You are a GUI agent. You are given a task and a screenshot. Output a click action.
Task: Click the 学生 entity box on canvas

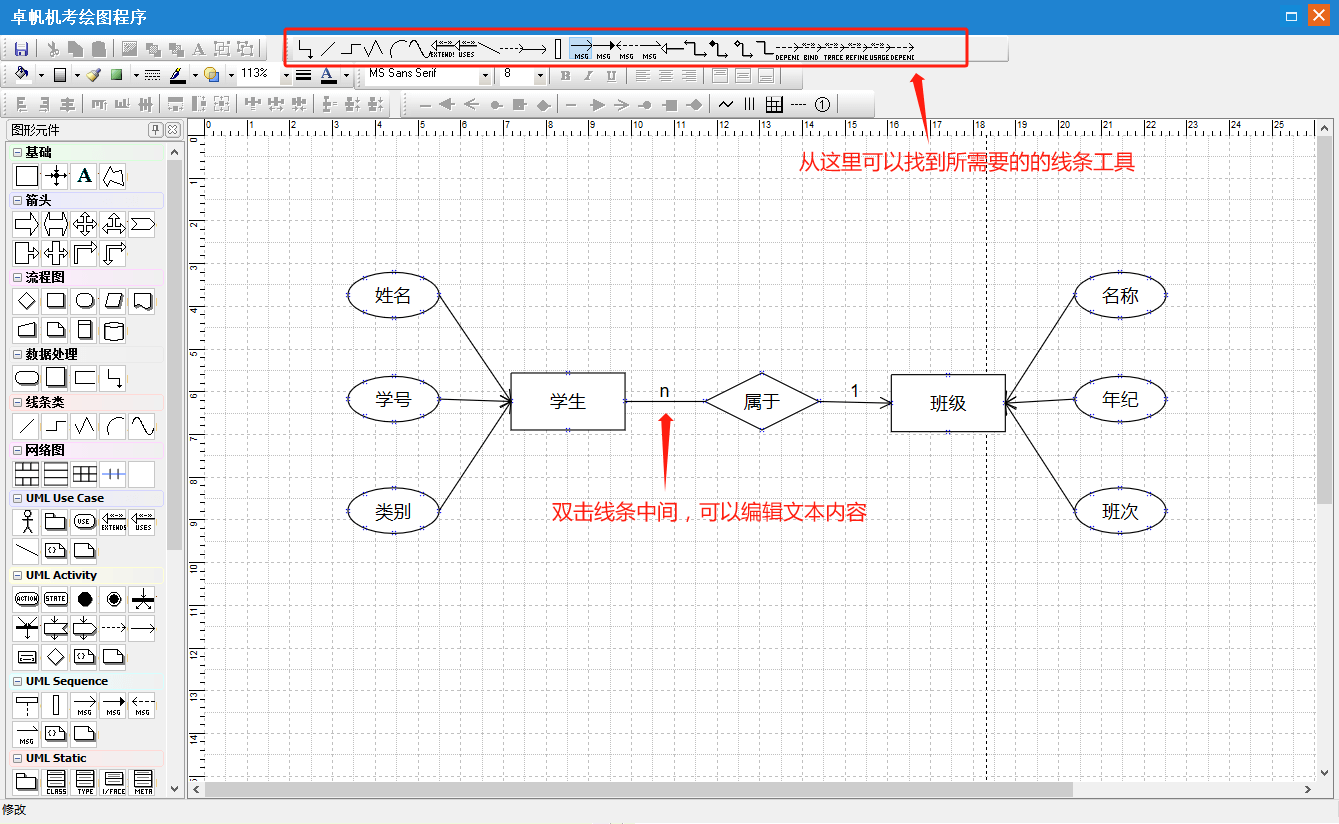pos(567,401)
